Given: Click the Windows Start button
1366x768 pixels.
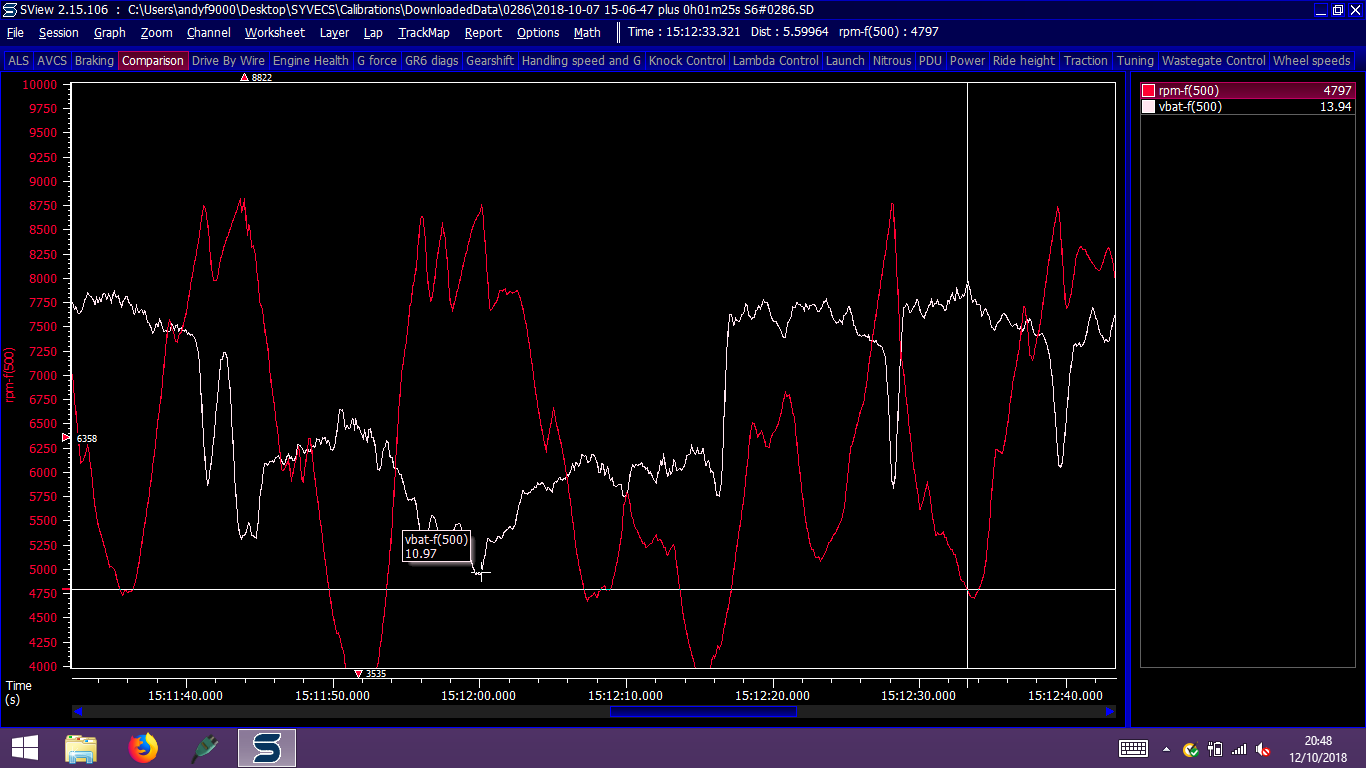Looking at the screenshot, I should [x=24, y=748].
